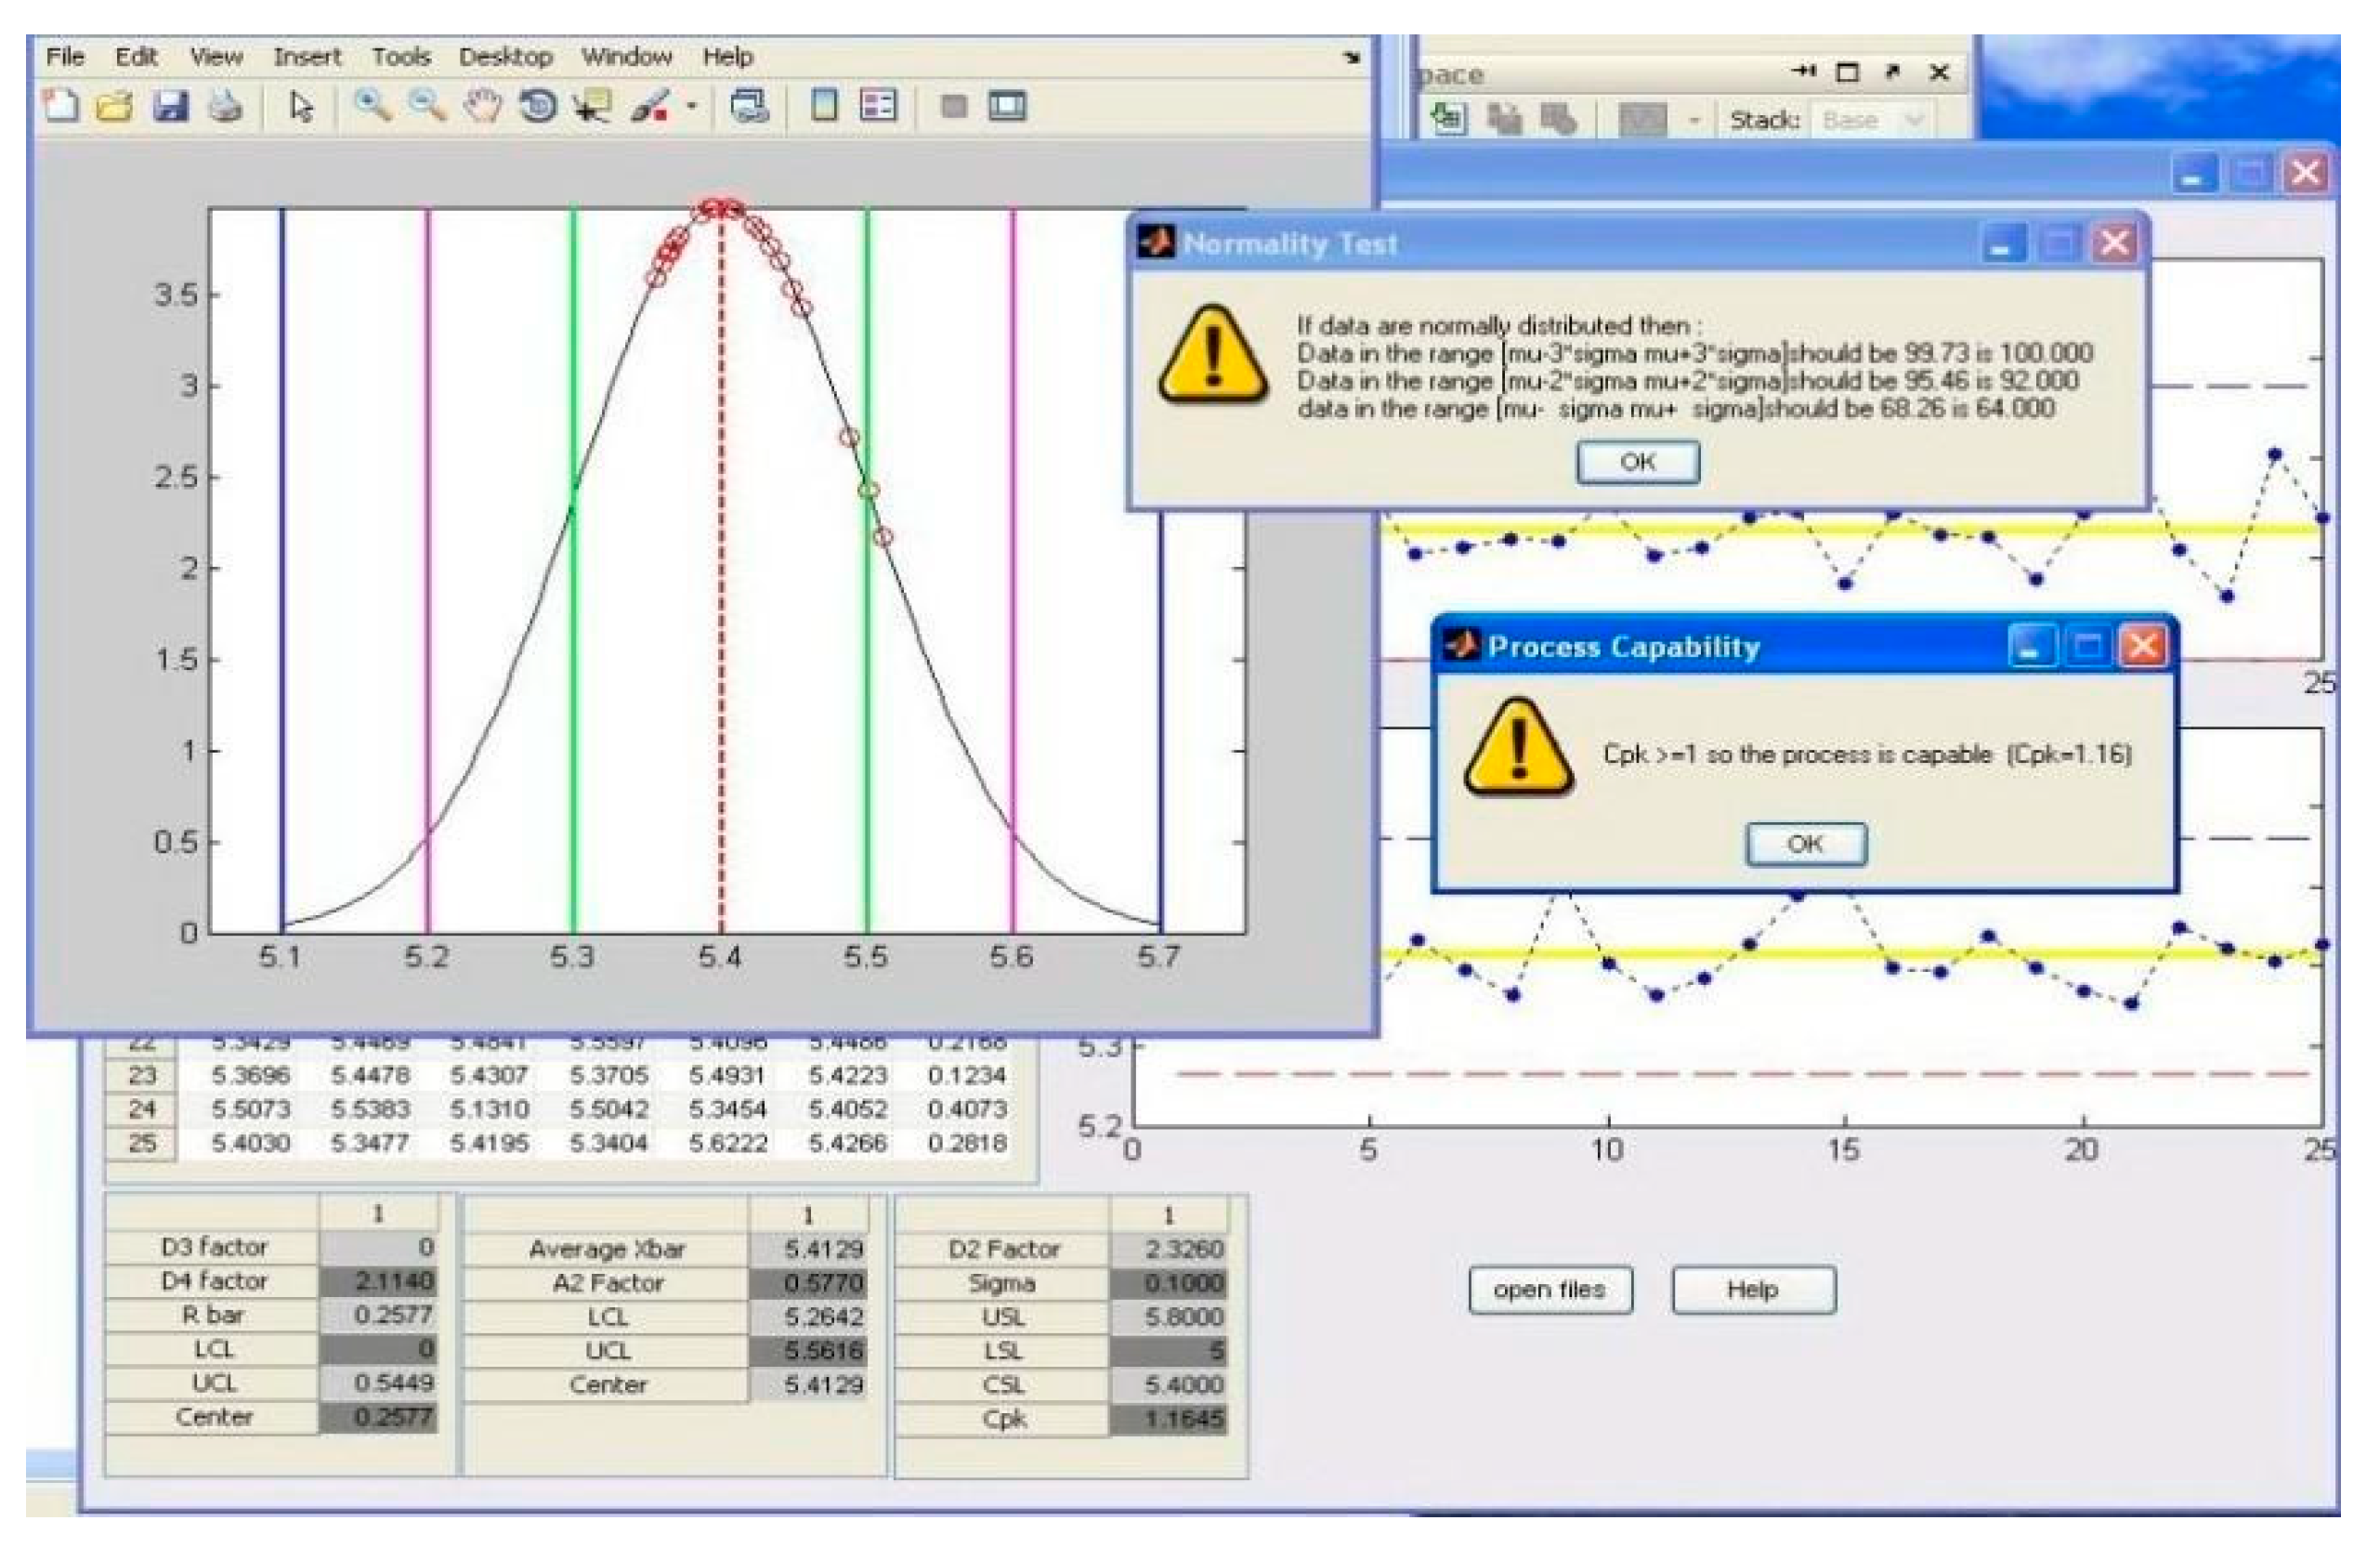
Task: Save the current figure
Action: pos(170,108)
